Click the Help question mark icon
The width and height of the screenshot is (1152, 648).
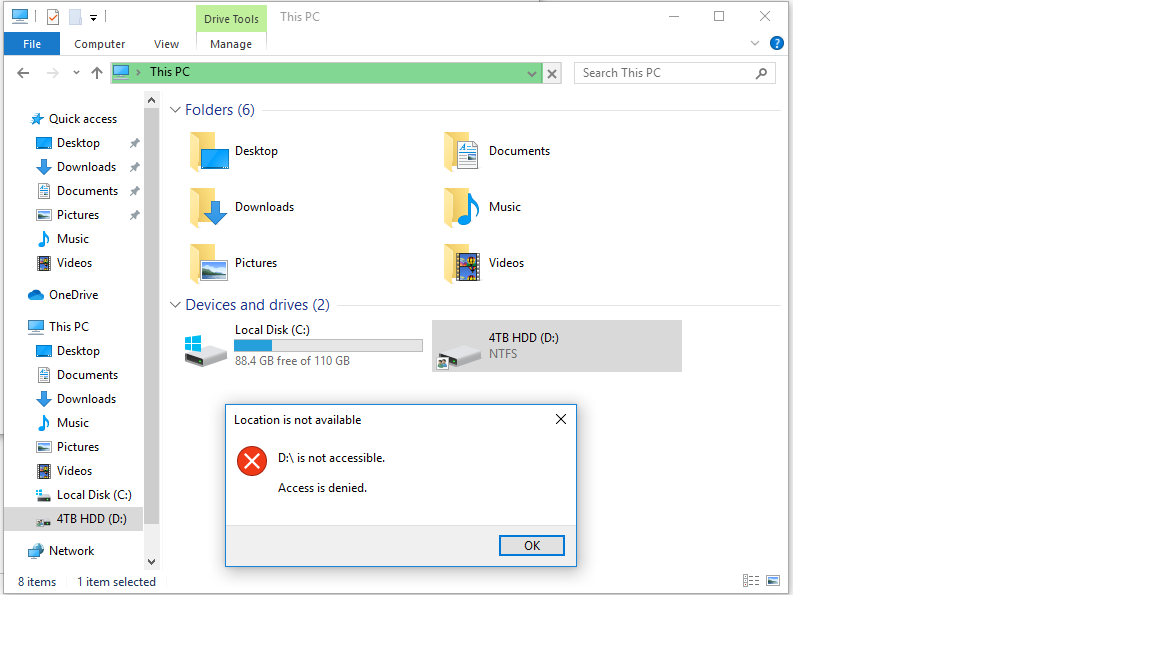click(777, 43)
